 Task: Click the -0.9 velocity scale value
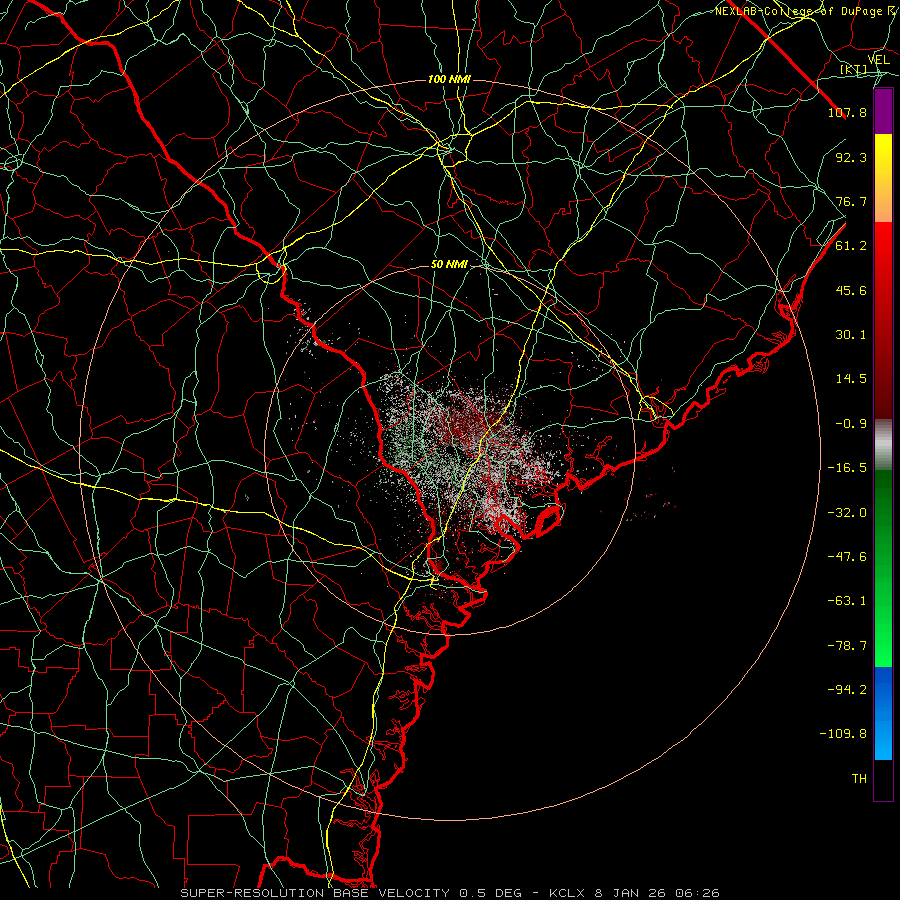point(851,424)
